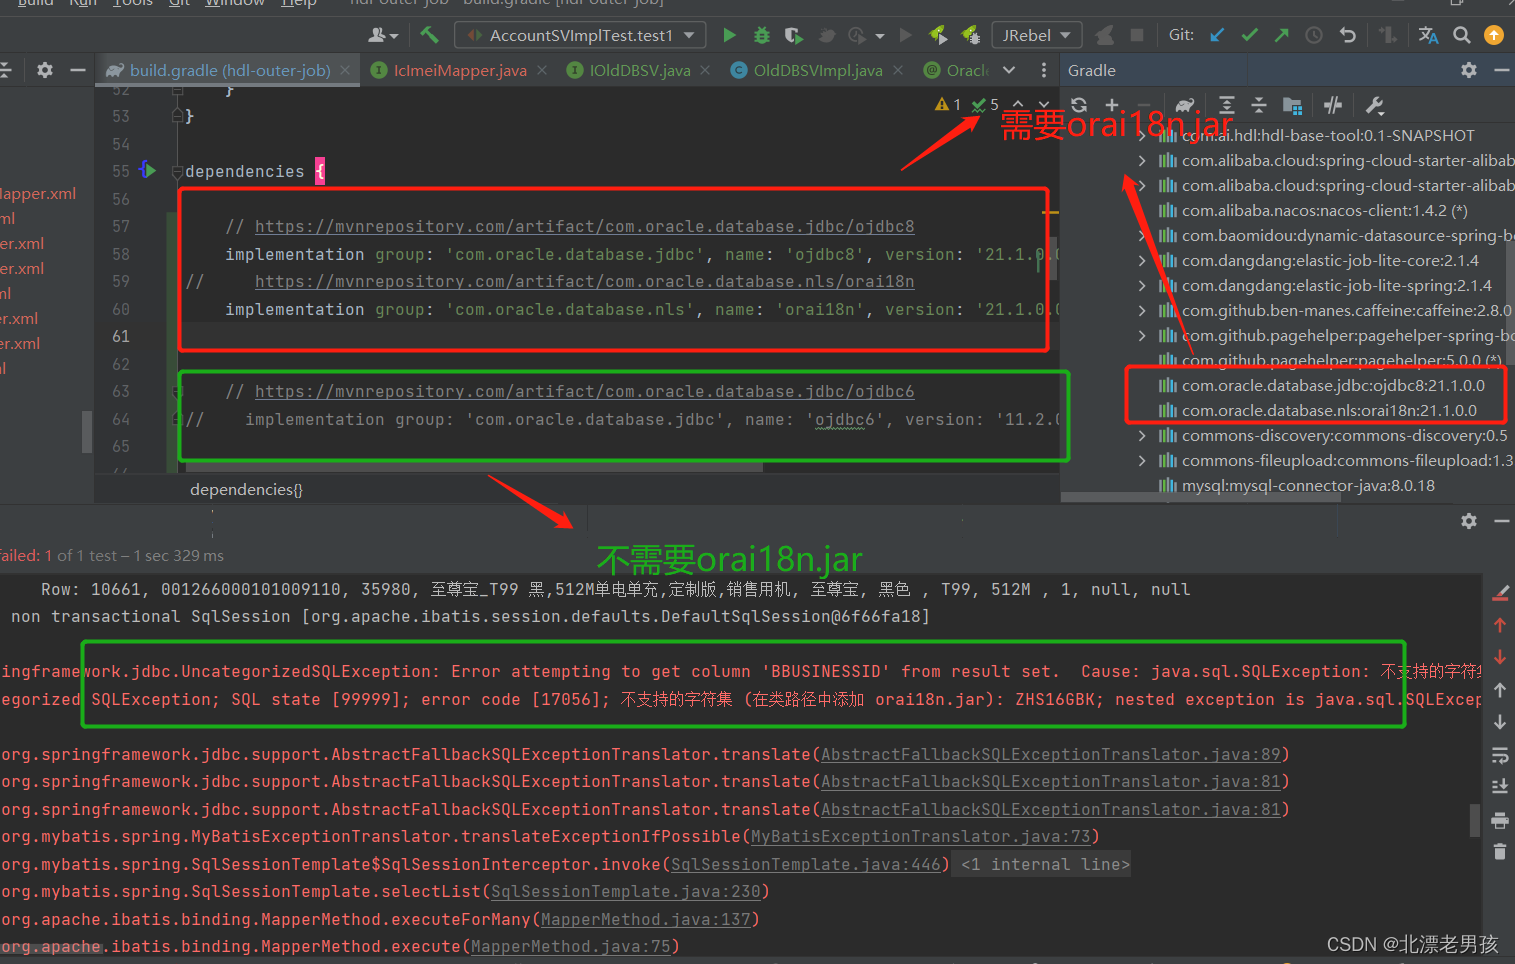Viewport: 1515px width, 964px height.
Task: Switch to OldDBSVImpl.java tab
Action: [818, 70]
